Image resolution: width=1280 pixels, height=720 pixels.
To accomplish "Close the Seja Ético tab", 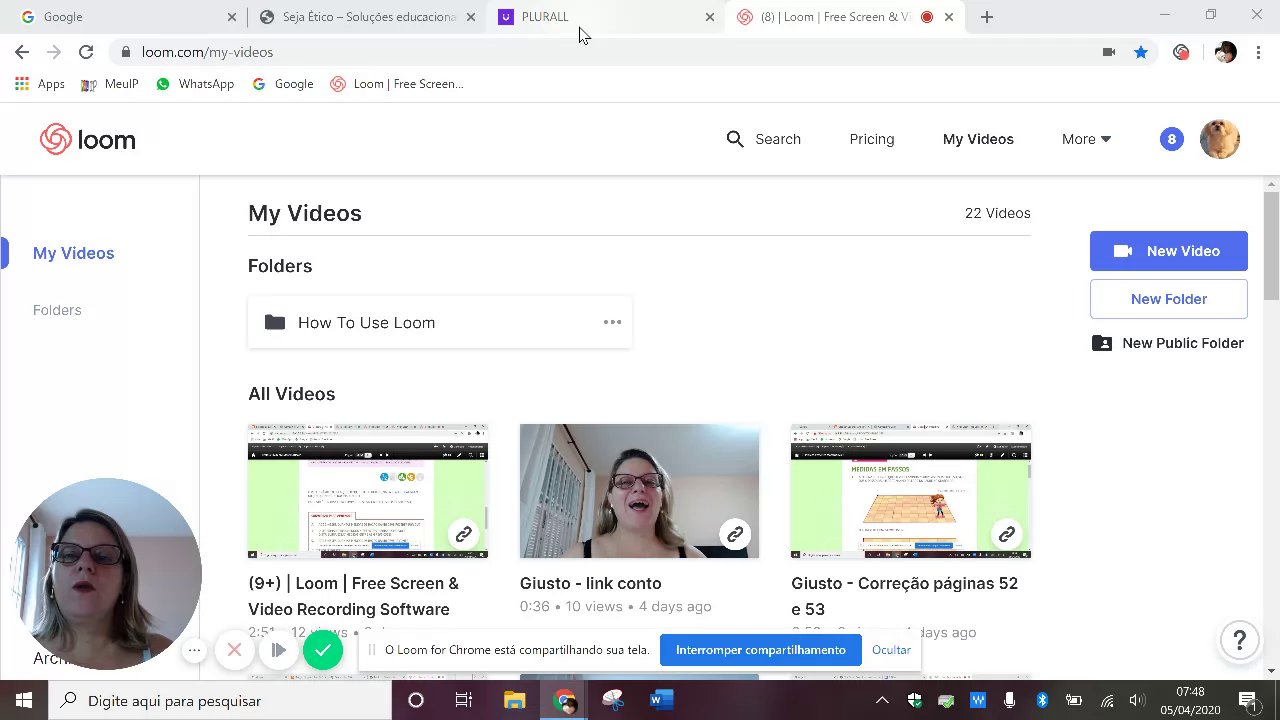I will (x=471, y=17).
